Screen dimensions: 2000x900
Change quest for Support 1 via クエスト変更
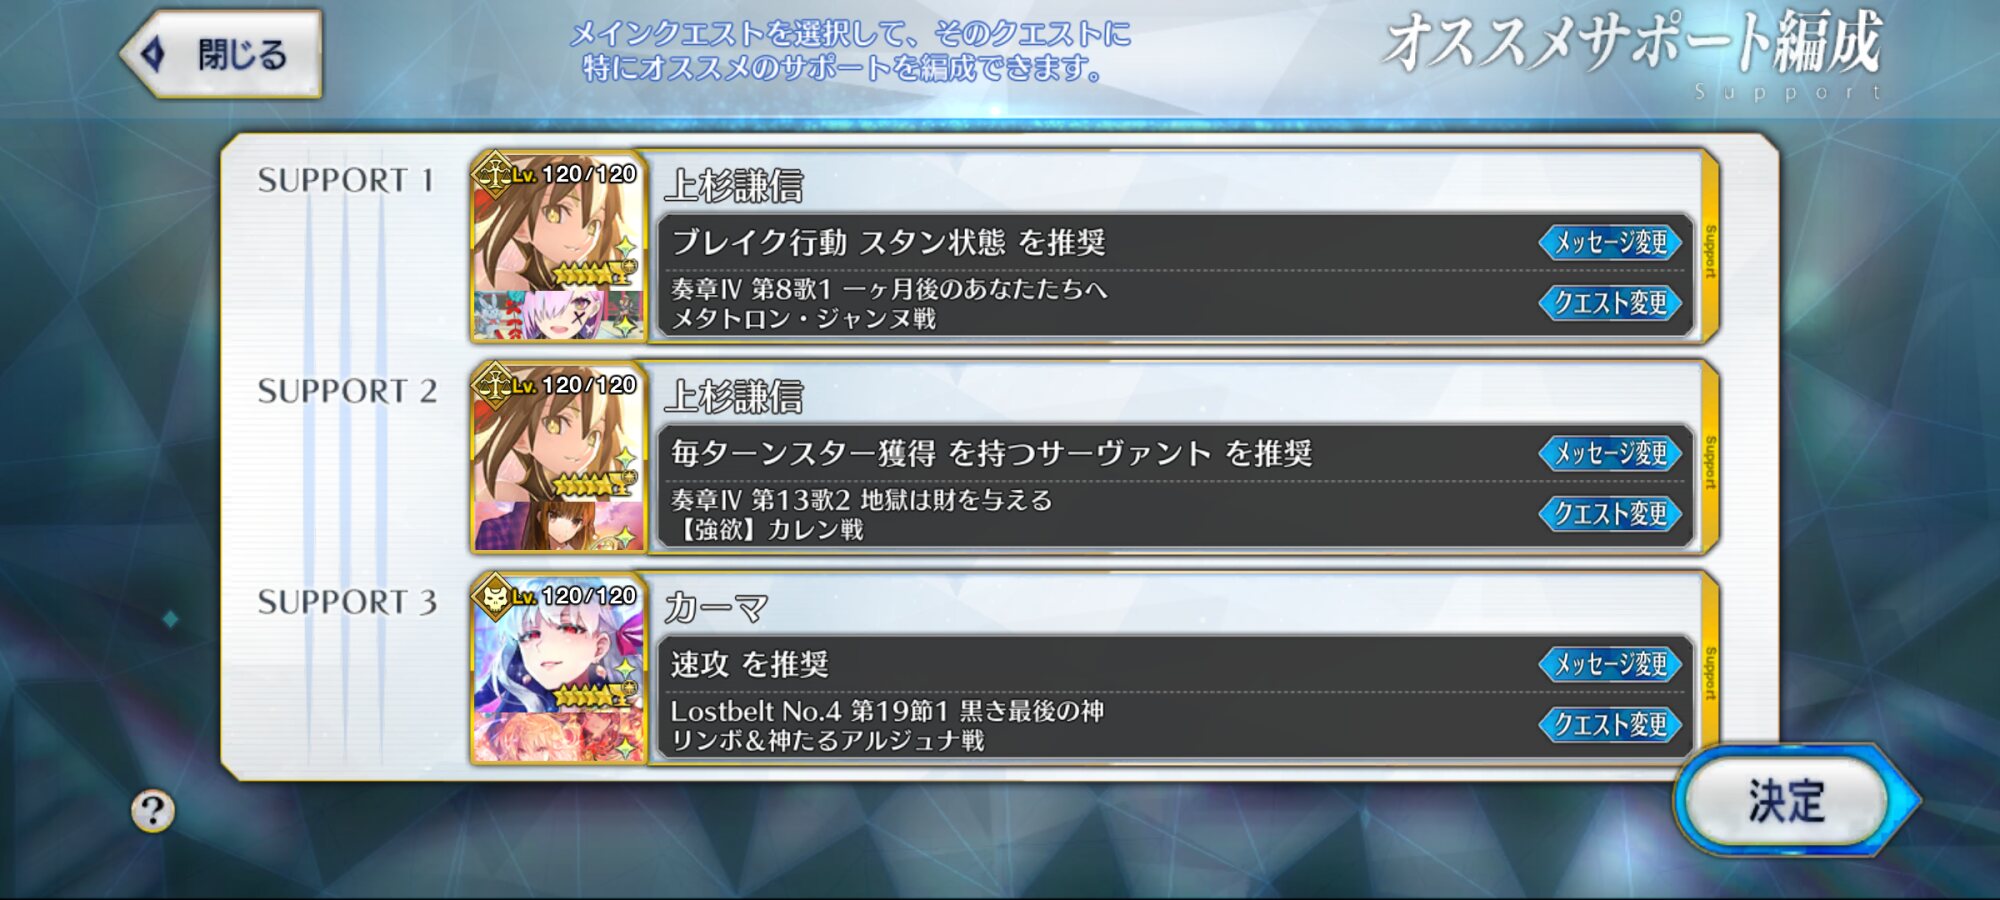(x=1611, y=302)
